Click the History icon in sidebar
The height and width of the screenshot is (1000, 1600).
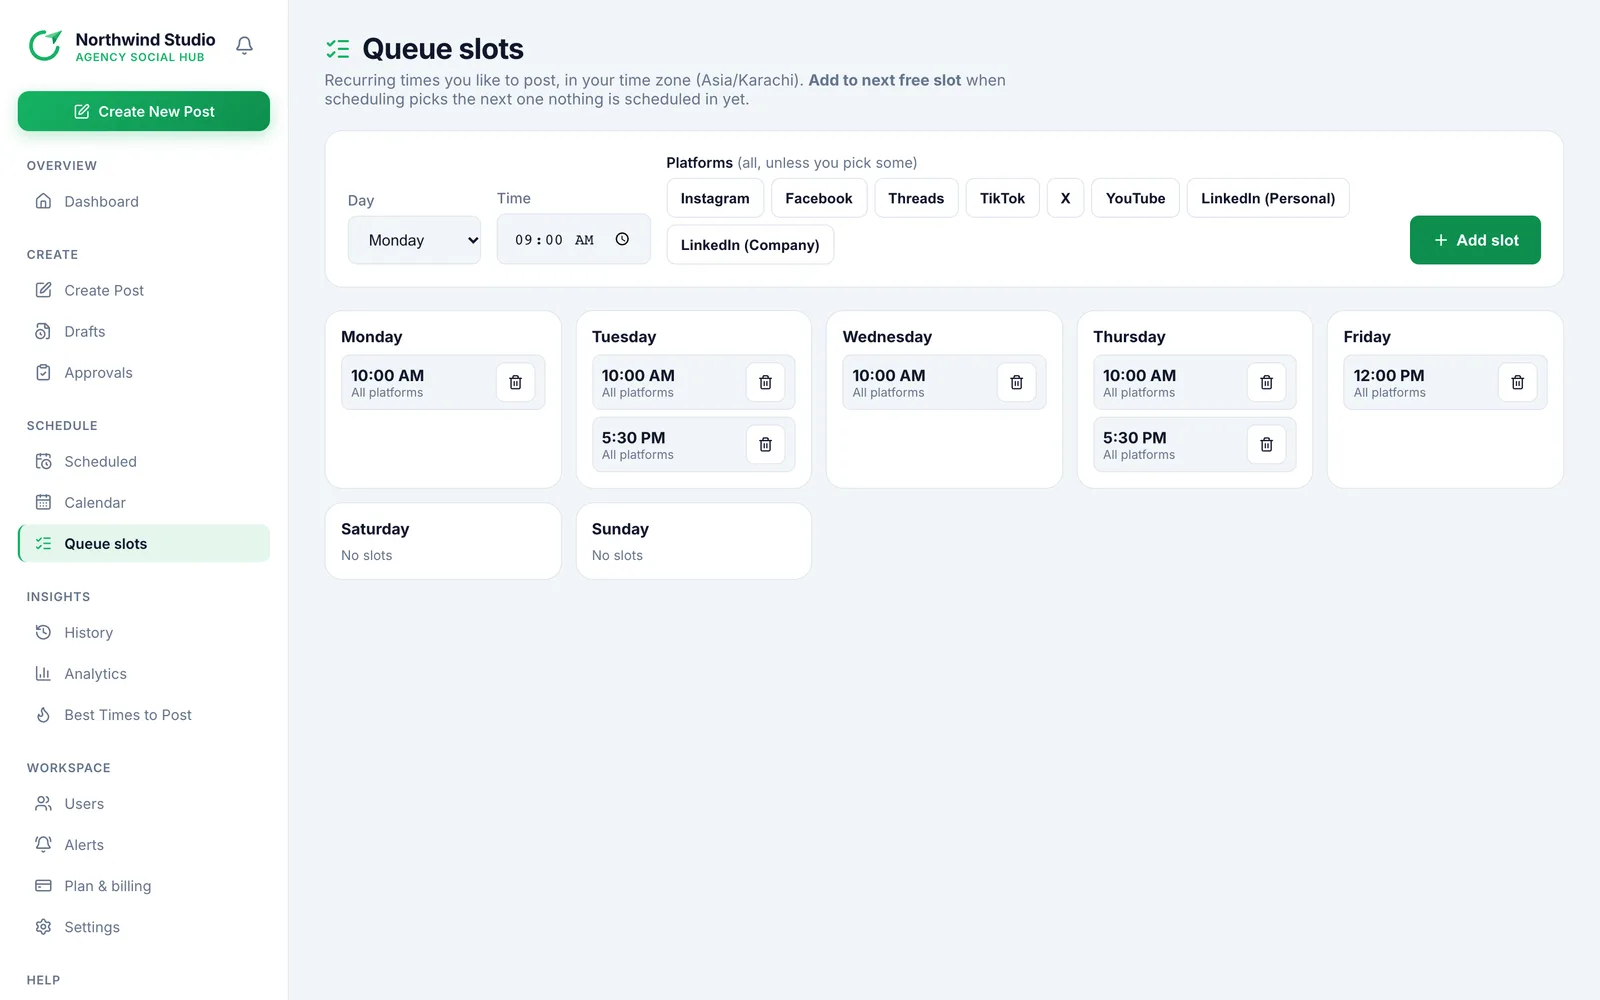coord(43,632)
